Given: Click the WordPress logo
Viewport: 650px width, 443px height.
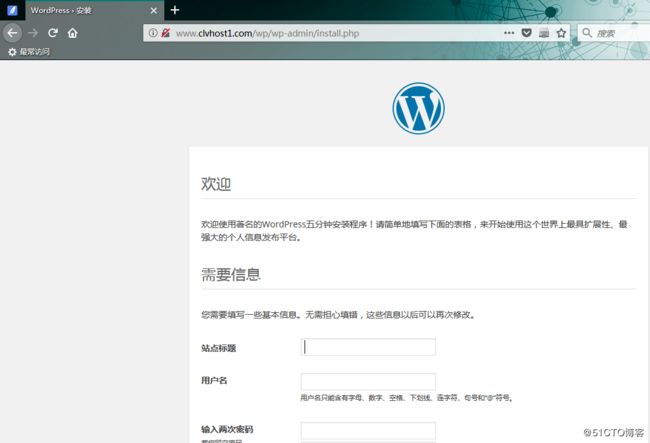Looking at the screenshot, I should click(x=418, y=108).
